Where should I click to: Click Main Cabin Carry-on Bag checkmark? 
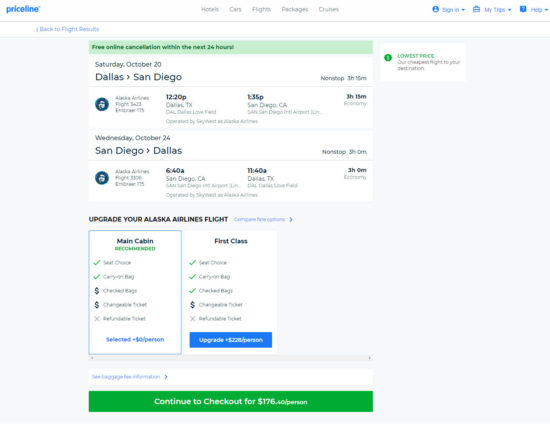pyautogui.click(x=97, y=277)
